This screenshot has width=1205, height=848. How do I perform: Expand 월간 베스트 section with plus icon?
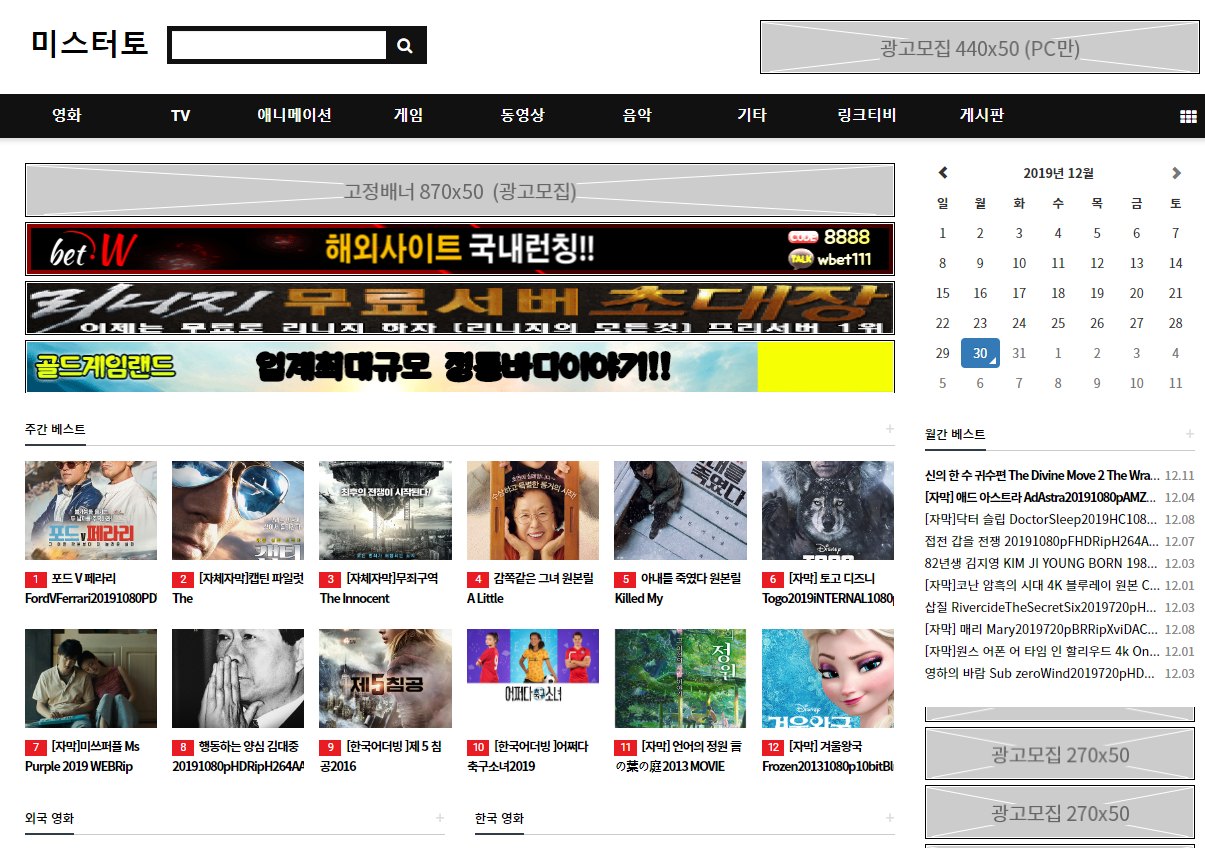pos(1189,434)
